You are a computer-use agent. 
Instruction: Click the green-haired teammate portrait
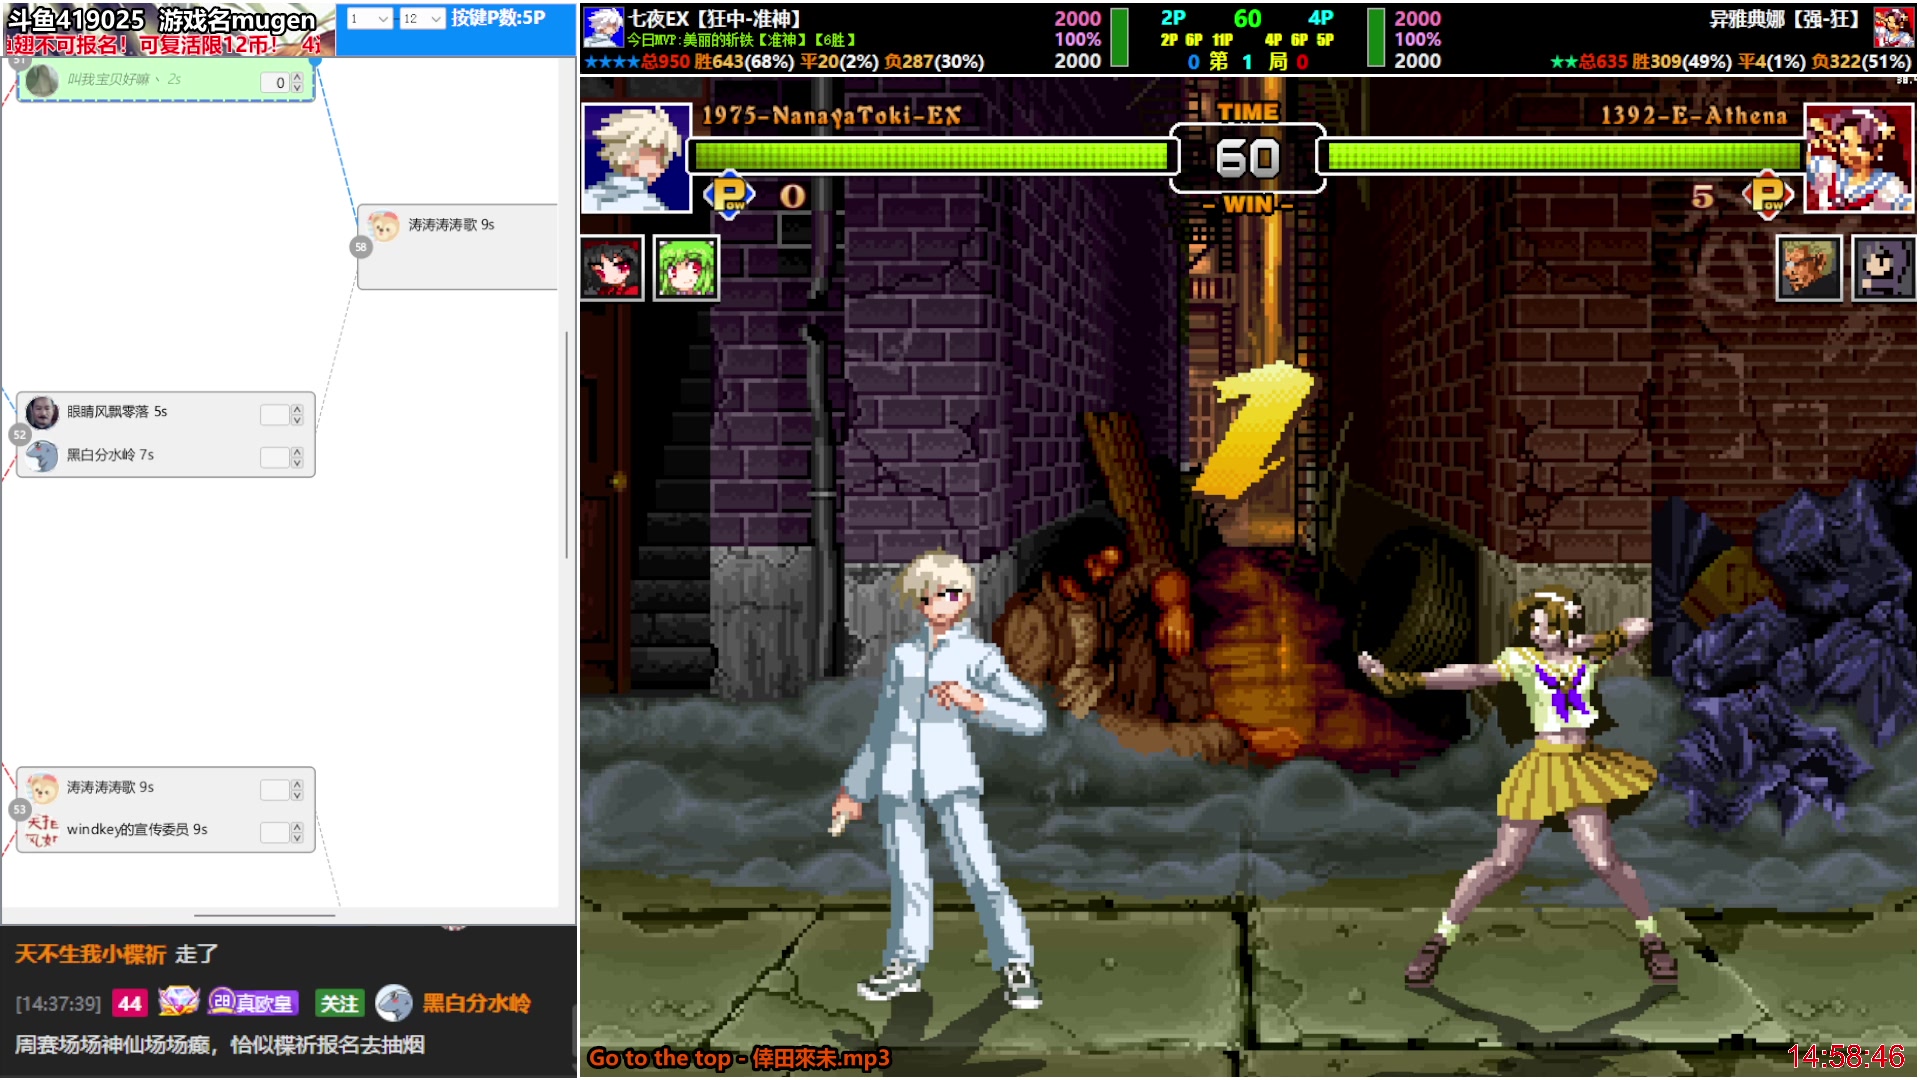click(686, 268)
